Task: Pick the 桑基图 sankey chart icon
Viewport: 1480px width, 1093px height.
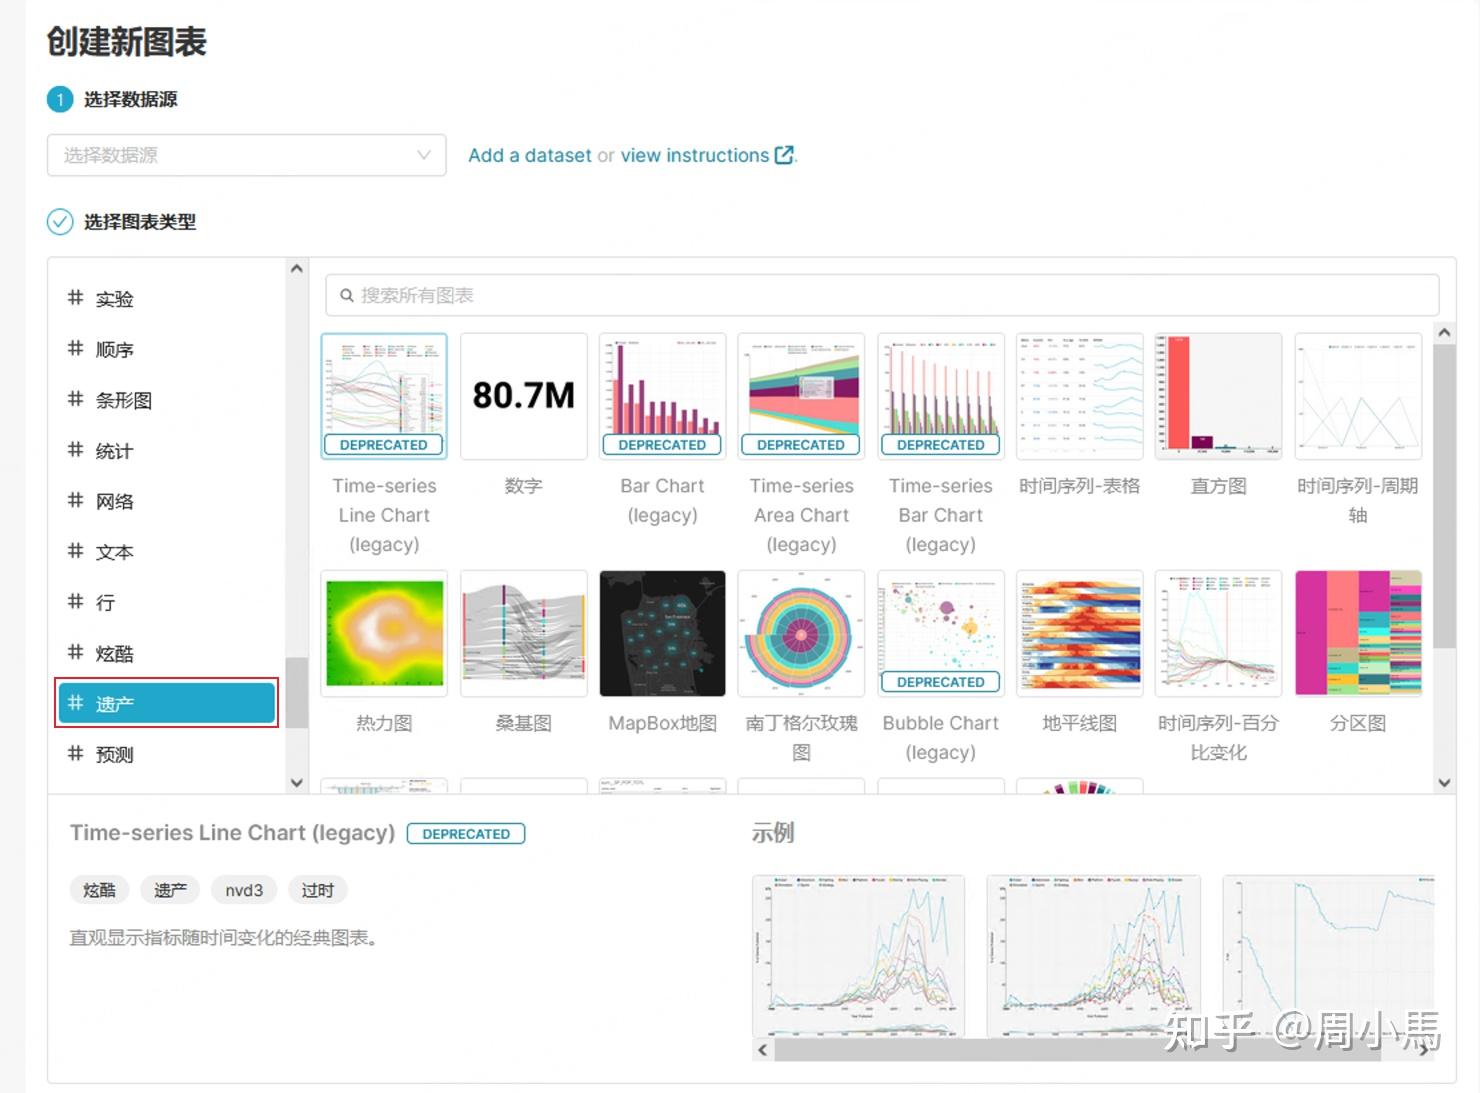Action: 523,633
